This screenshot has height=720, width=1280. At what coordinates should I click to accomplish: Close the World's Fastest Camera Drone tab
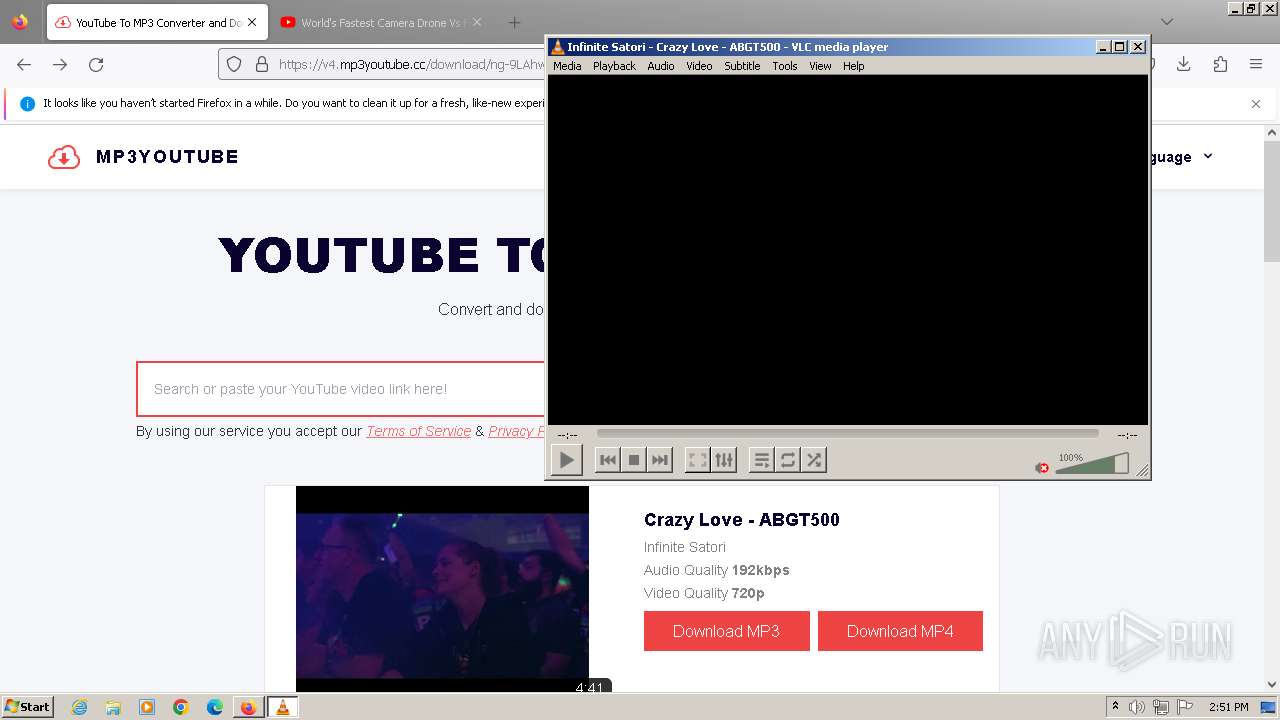pos(477,22)
